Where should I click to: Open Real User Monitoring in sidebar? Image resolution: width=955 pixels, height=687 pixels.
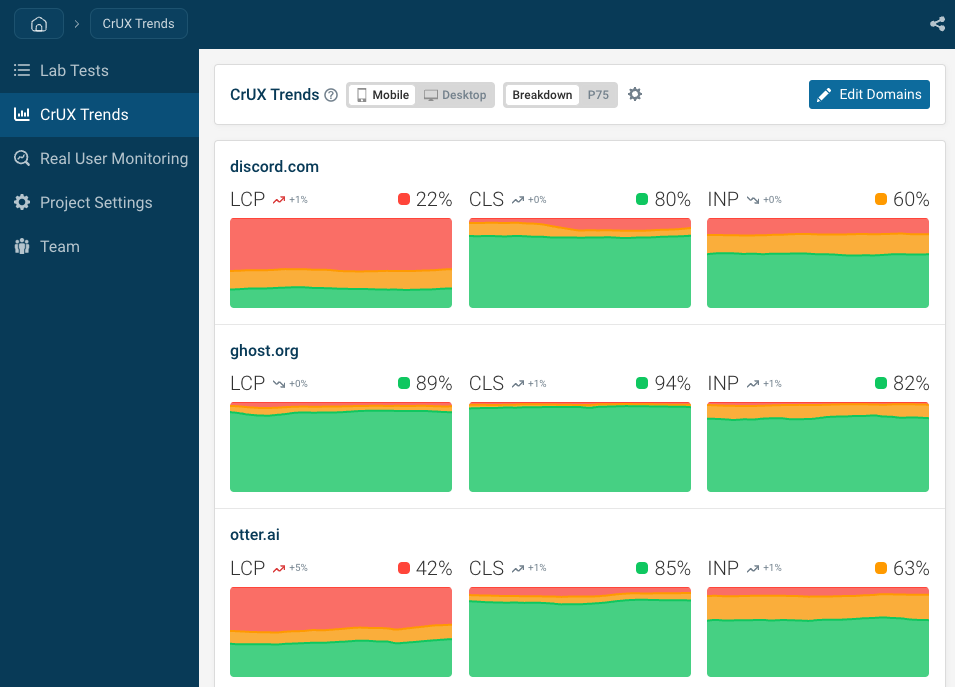(99, 158)
